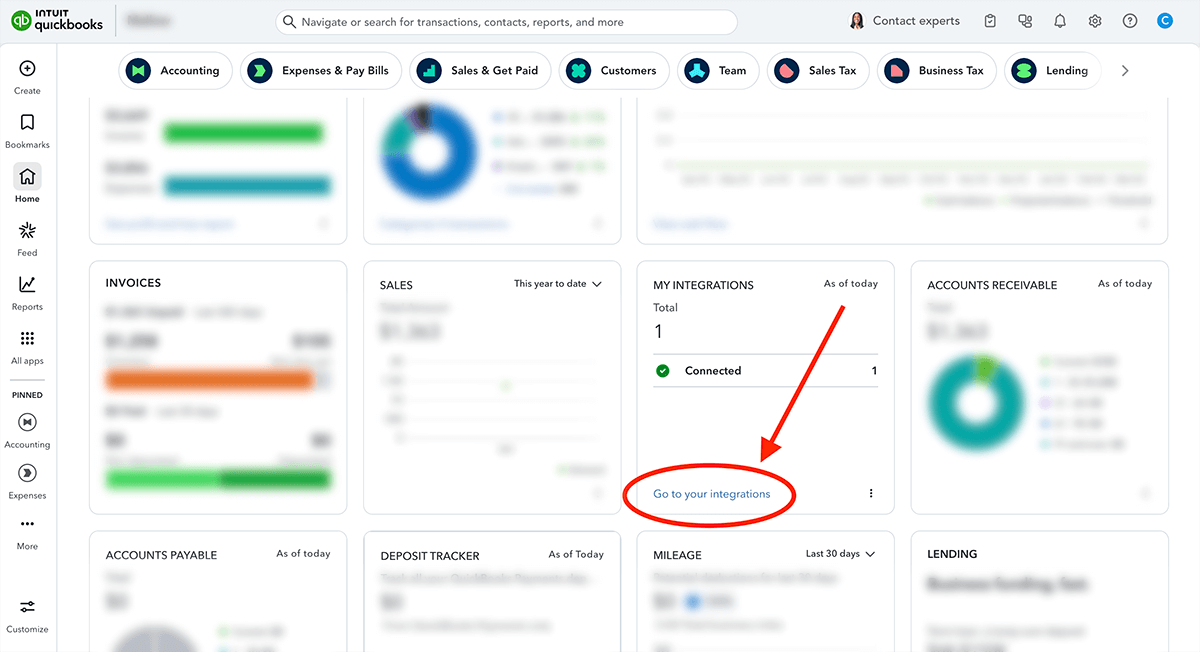Click the Contact experts button
Image resolution: width=1200 pixels, height=652 pixels.
(904, 21)
